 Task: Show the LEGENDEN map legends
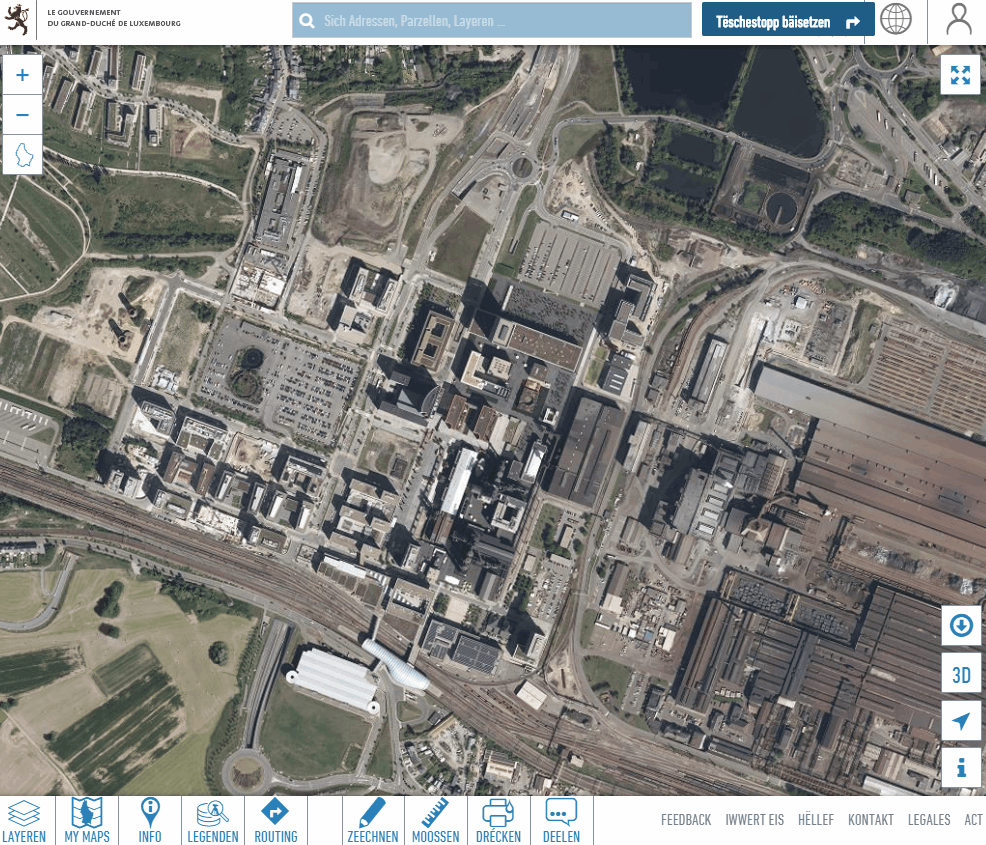(x=212, y=820)
